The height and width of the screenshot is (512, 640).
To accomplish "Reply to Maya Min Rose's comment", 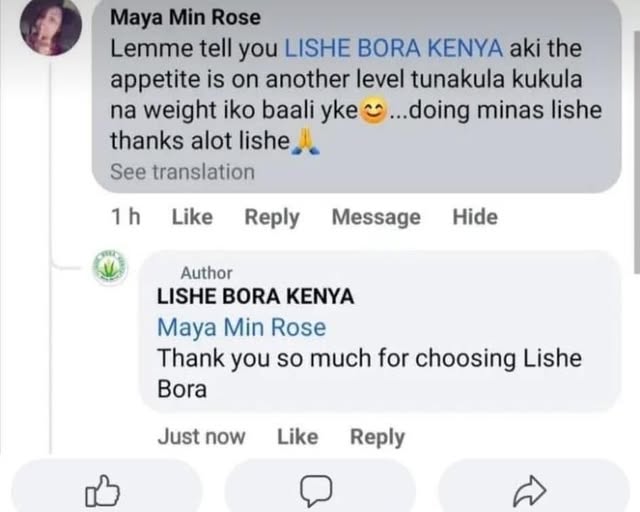I will point(272,217).
